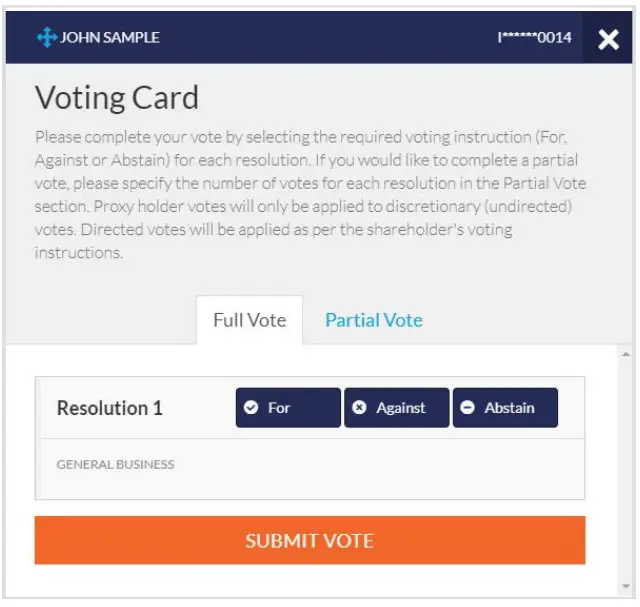The image size is (640, 607).
Task: Click the blue logo icon beside John Sample
Action: click(x=47, y=38)
